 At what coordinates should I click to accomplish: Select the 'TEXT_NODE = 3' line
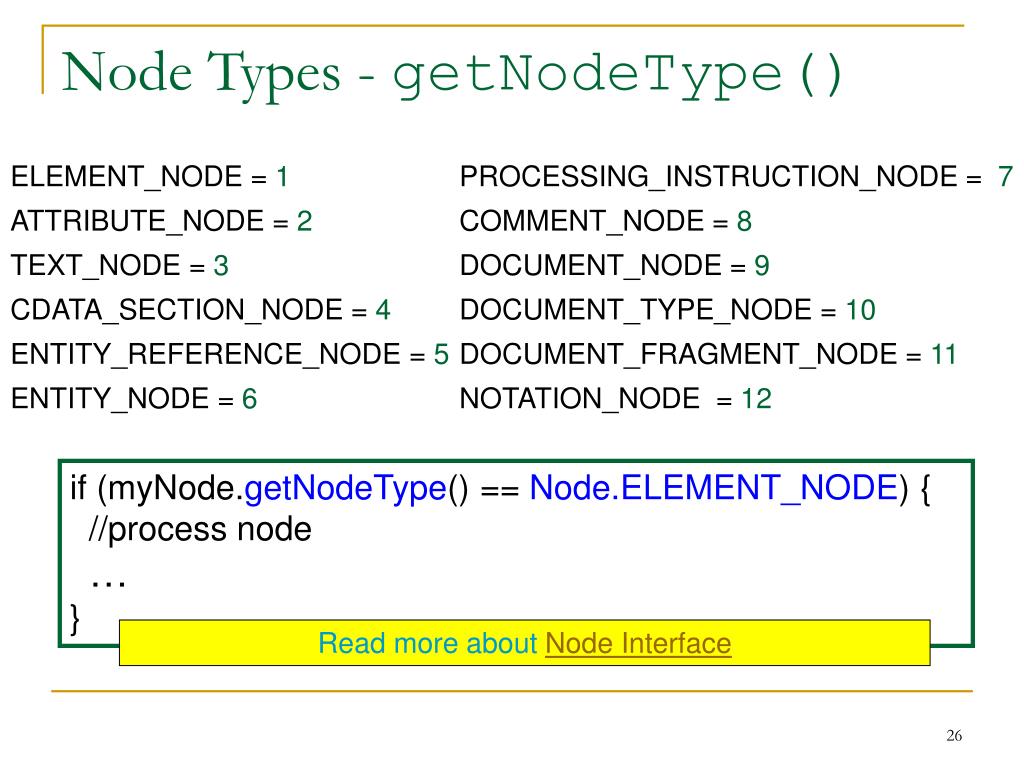click(x=120, y=266)
